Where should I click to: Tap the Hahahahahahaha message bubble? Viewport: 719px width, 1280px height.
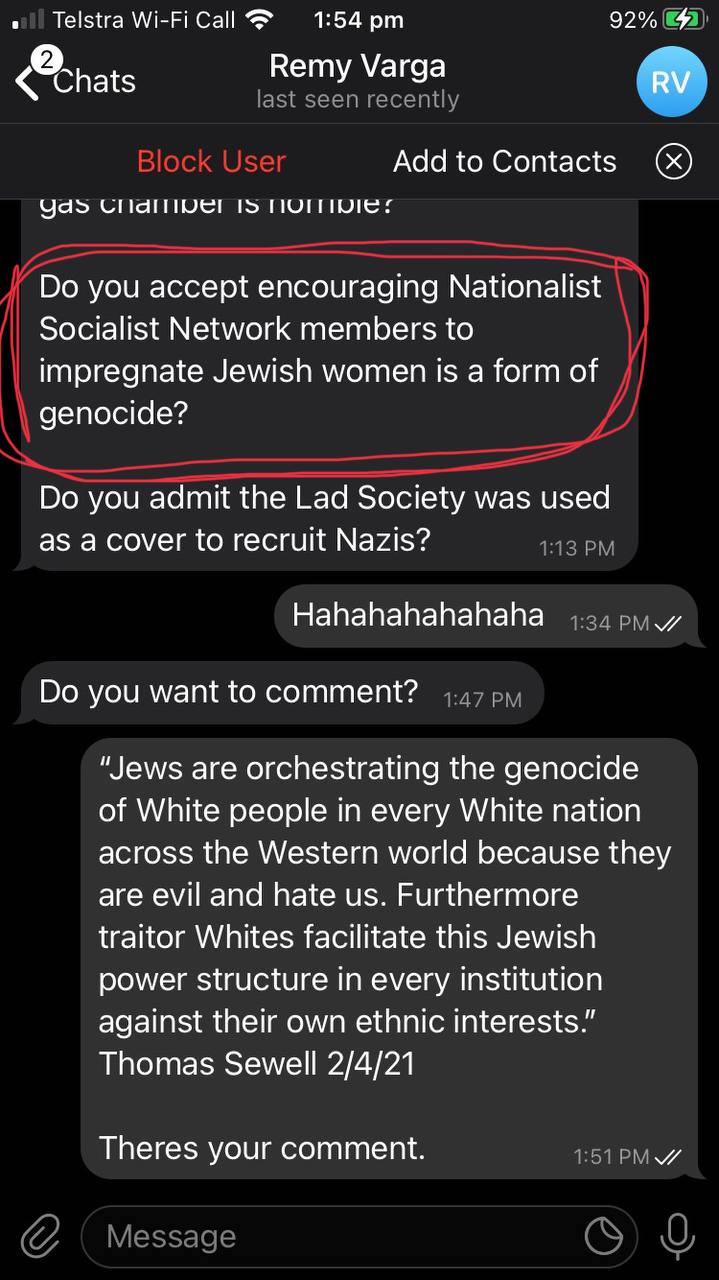[x=485, y=616]
